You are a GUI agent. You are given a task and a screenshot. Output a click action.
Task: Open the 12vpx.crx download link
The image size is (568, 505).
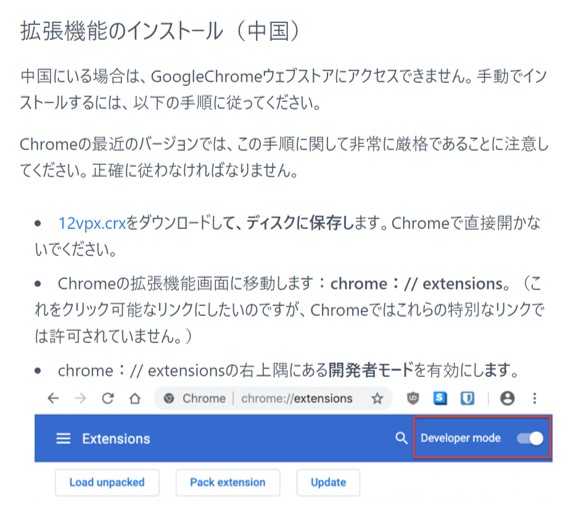click(92, 223)
